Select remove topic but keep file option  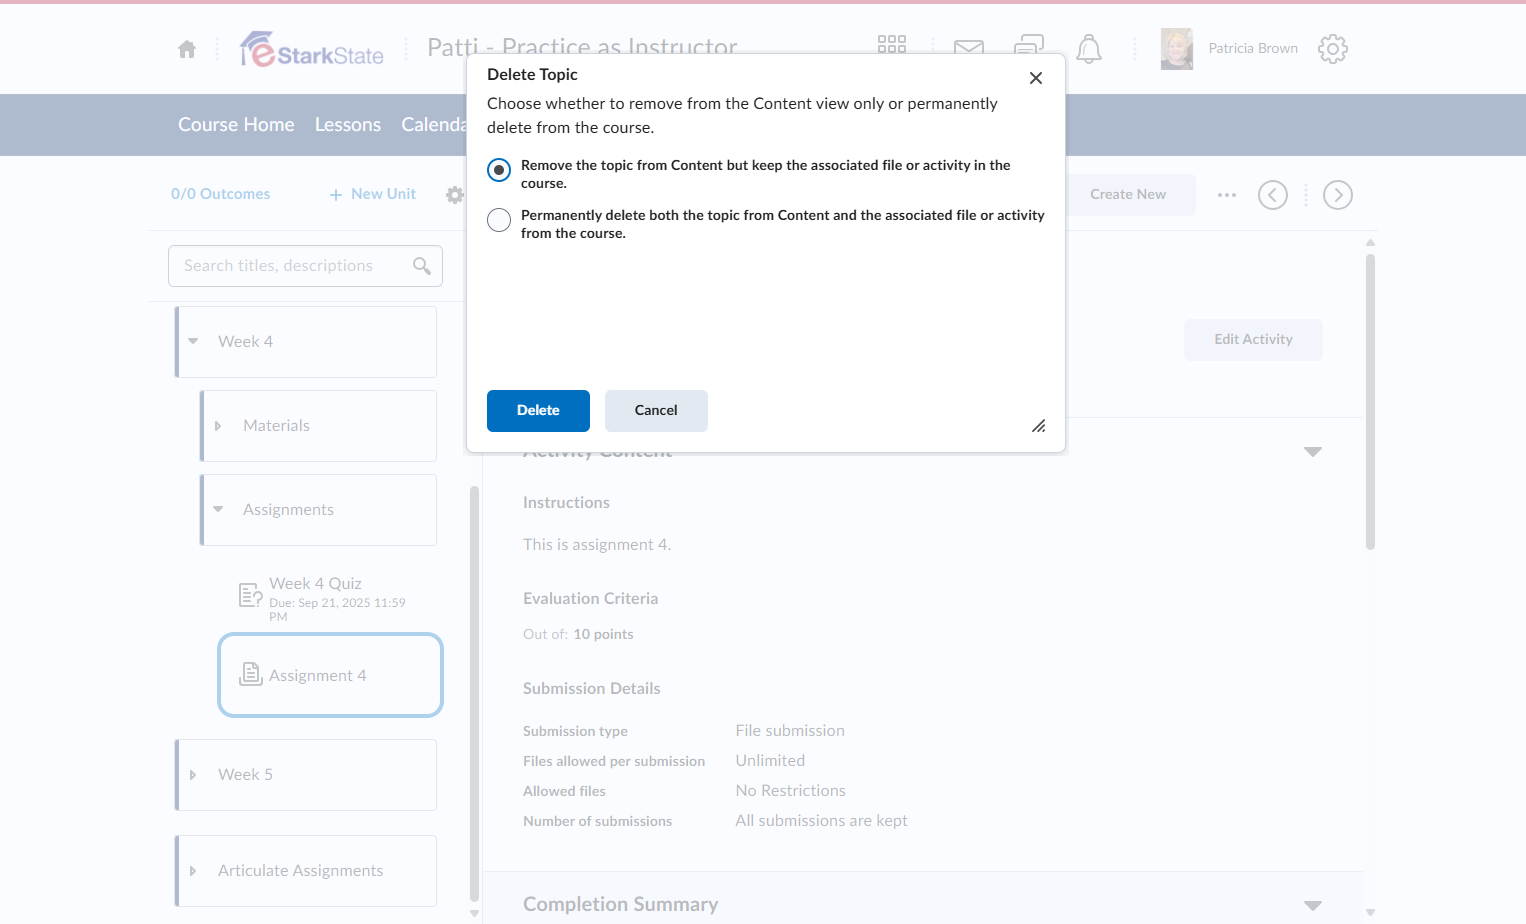point(499,170)
